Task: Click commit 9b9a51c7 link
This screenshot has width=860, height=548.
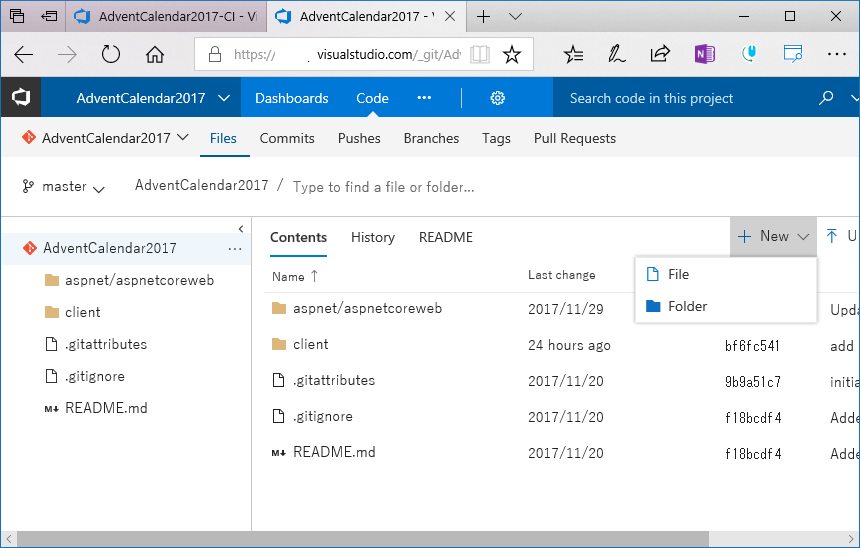Action: point(752,381)
